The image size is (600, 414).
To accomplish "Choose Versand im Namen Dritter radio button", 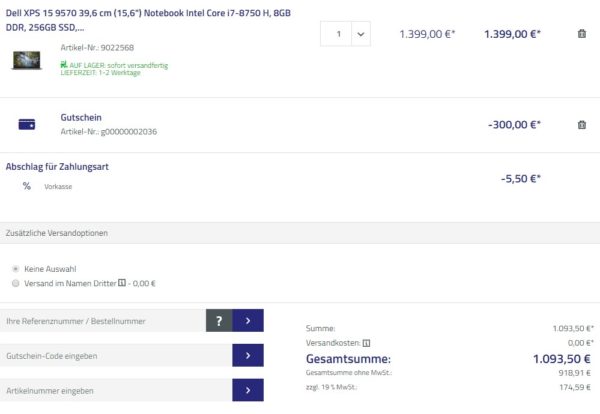I will pyautogui.click(x=15, y=283).
